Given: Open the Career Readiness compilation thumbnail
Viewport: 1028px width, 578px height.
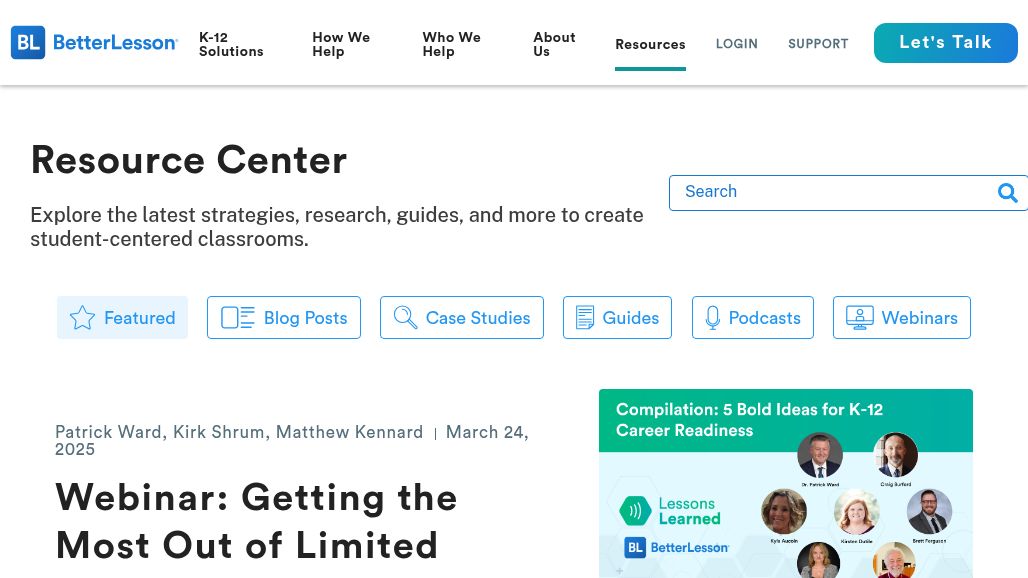Looking at the screenshot, I should click(785, 484).
